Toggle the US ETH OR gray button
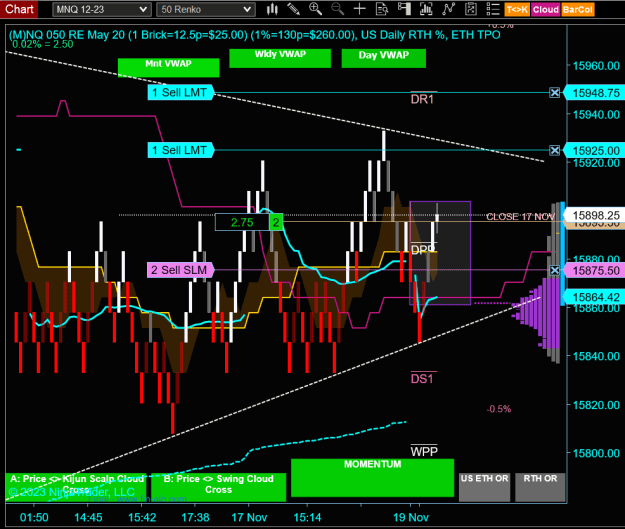Screen dimensions: 625x529 coord(484,487)
